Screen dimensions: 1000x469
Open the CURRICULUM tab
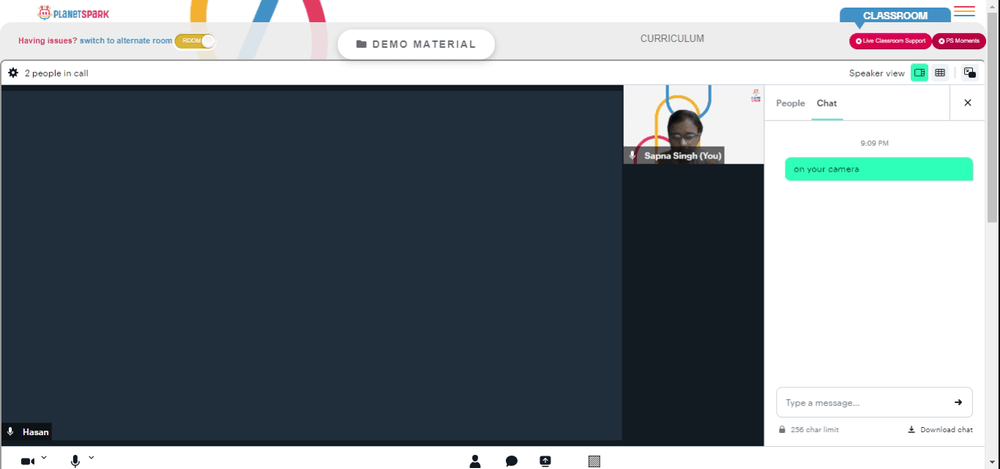point(672,38)
